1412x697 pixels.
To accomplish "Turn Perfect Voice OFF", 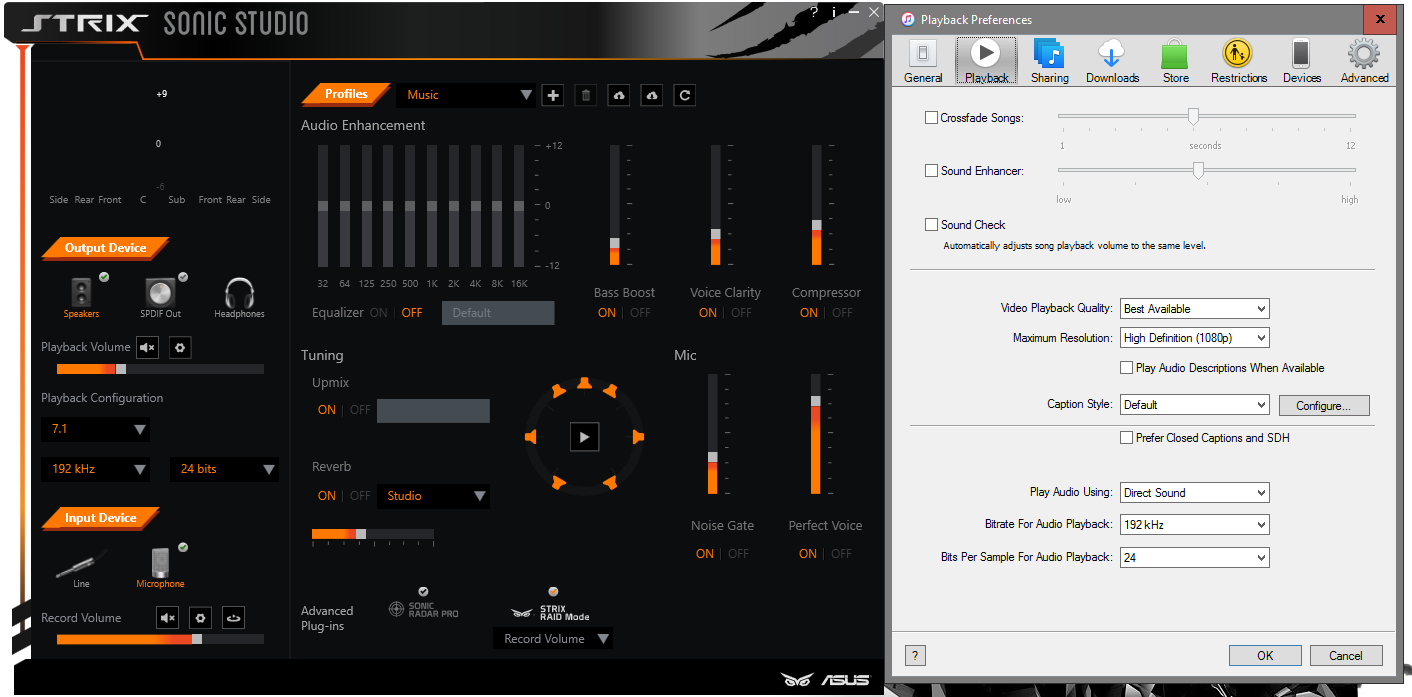I will coord(842,554).
